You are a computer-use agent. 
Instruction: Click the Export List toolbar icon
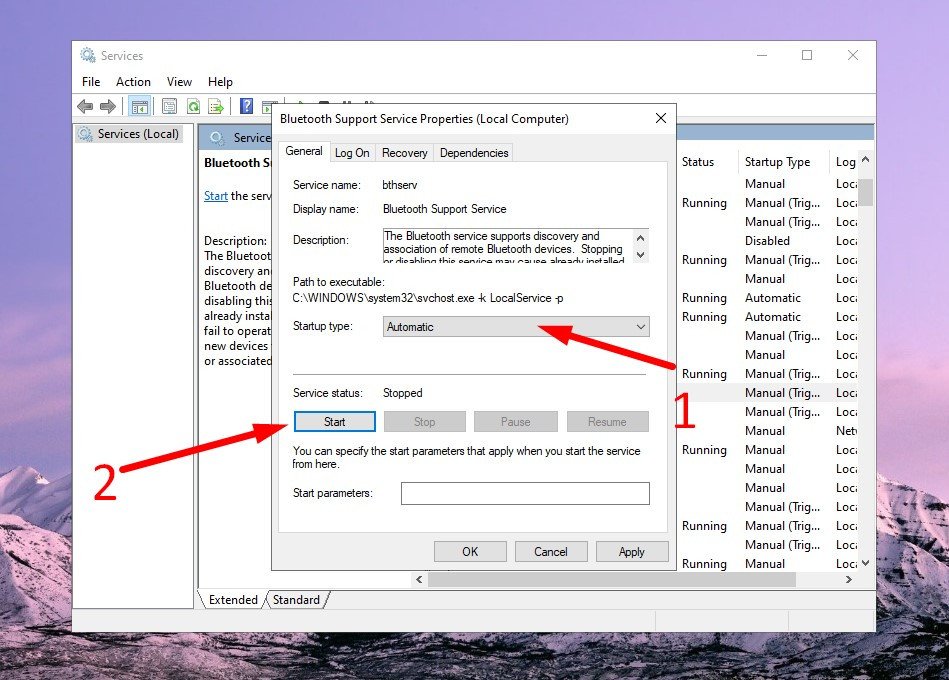[x=215, y=106]
